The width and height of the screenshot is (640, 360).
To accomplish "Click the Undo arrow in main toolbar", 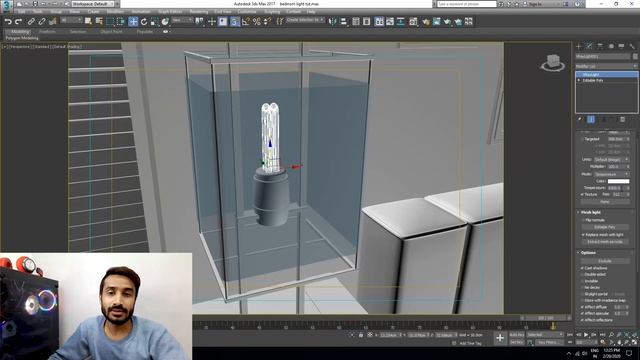I will tap(8, 22).
